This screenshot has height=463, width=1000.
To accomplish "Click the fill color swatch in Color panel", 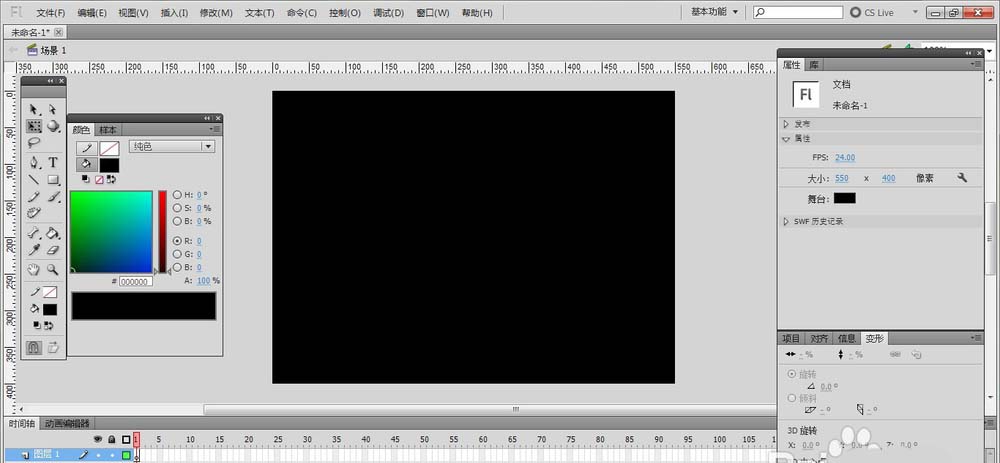I will point(109,165).
